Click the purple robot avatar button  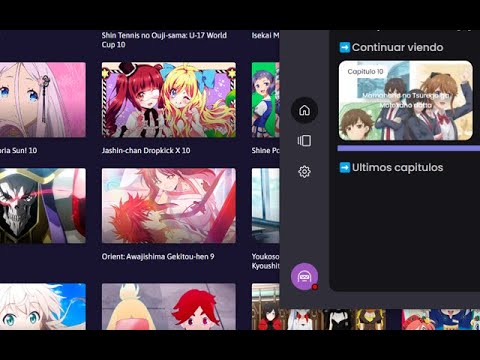point(304,276)
